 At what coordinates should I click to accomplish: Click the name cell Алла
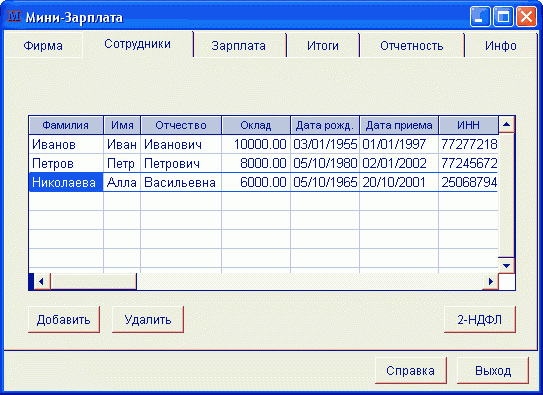[122, 182]
